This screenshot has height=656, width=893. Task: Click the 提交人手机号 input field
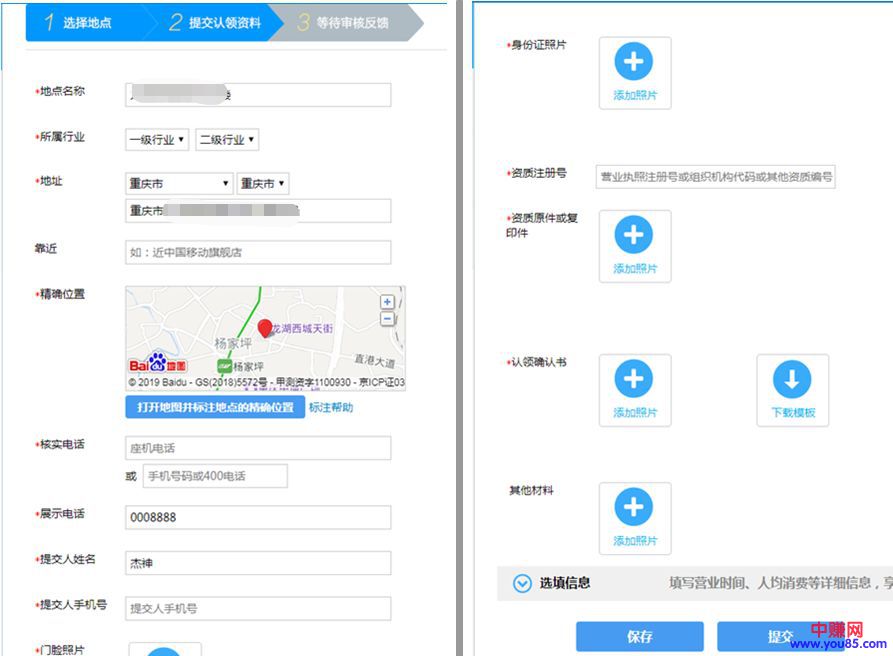[258, 608]
